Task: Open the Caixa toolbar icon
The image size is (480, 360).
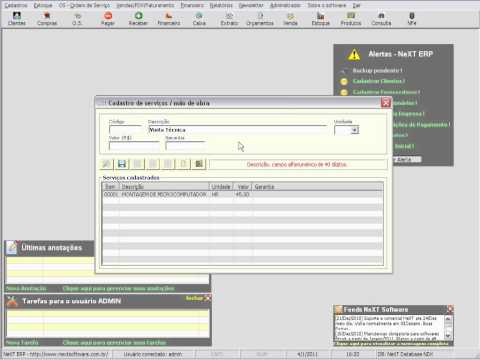Action: 199,19
